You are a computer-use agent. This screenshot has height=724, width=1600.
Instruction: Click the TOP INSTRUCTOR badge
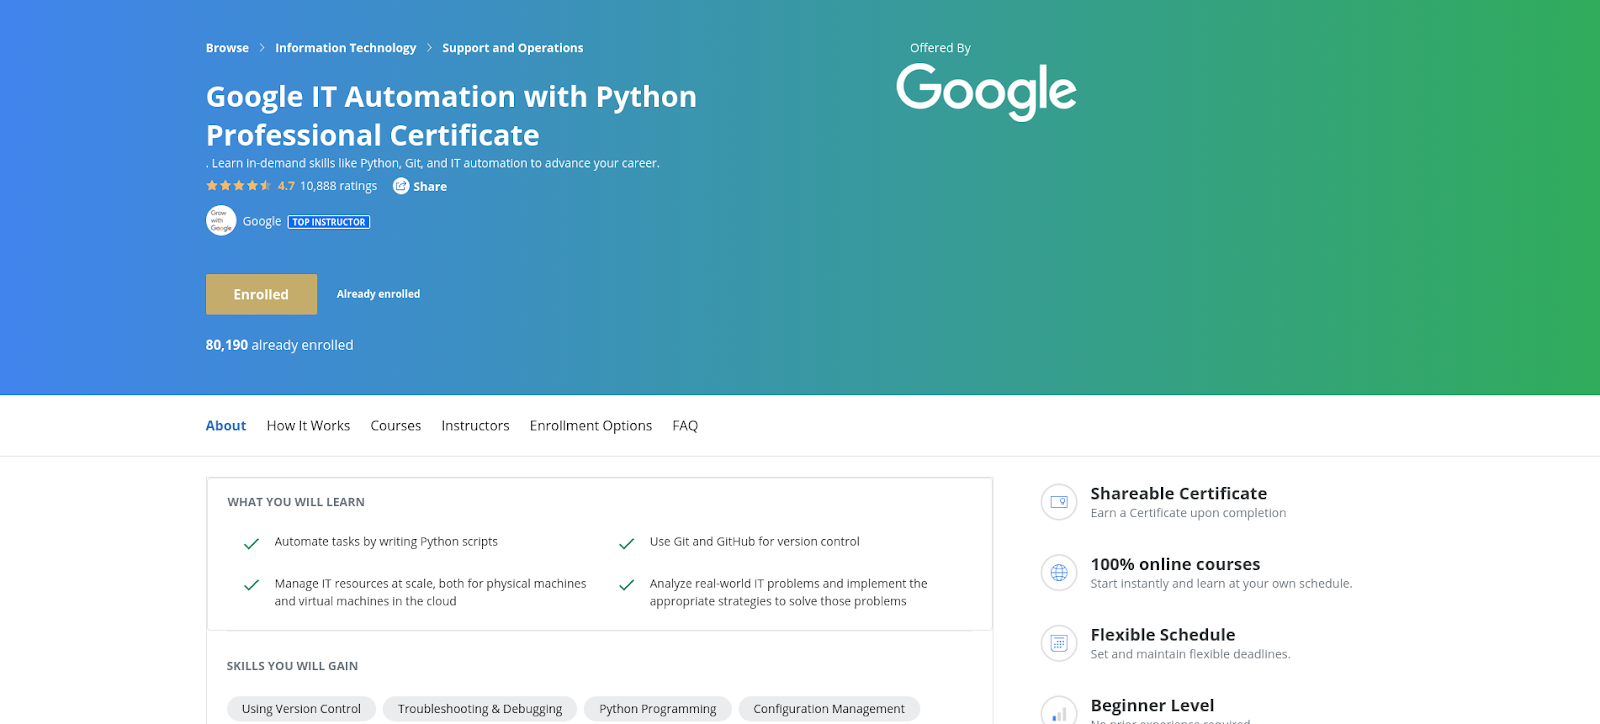[x=329, y=222]
